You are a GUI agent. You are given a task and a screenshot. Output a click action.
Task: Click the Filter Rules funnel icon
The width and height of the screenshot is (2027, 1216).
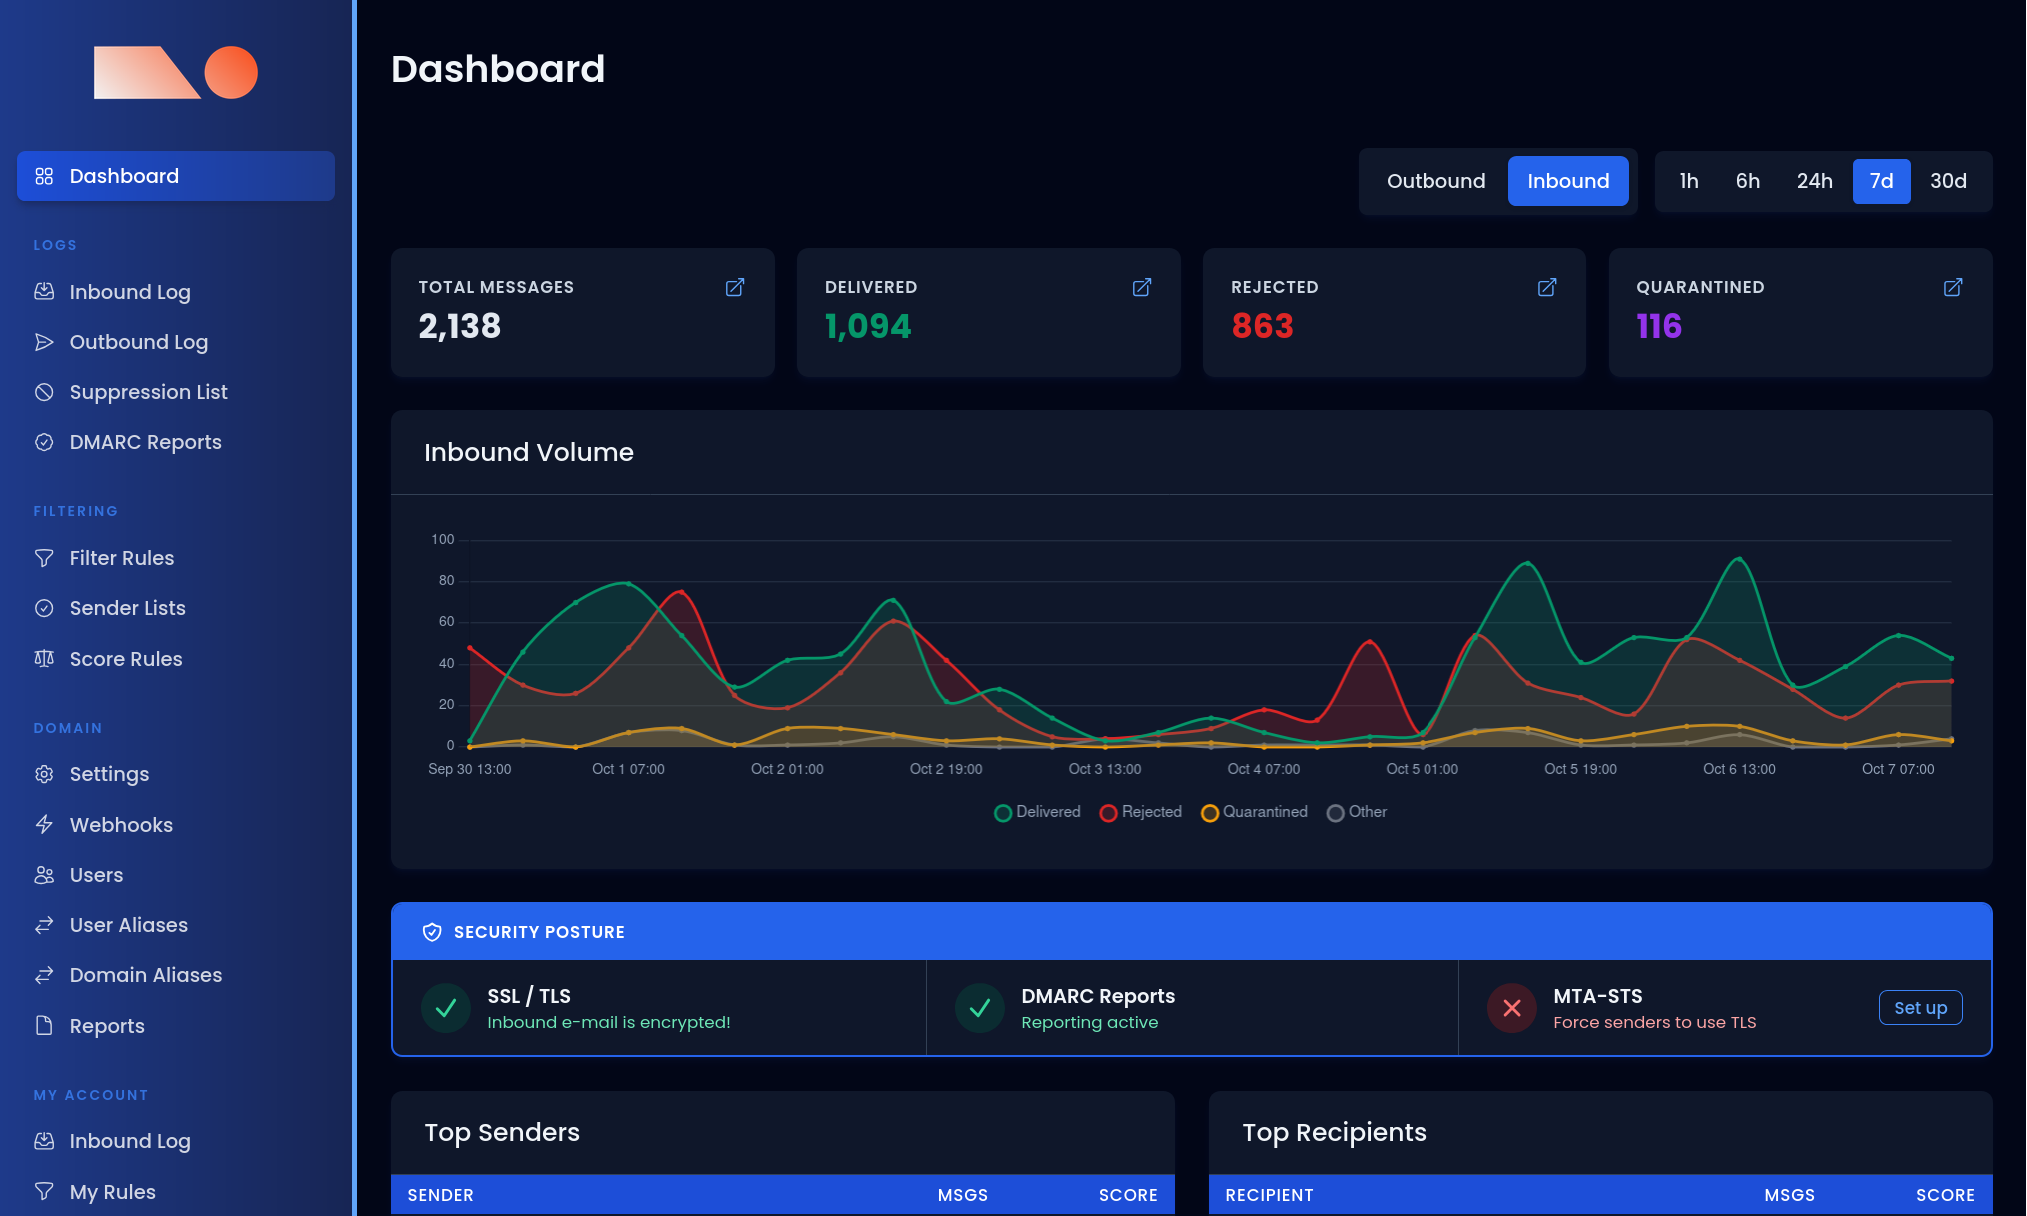point(44,558)
